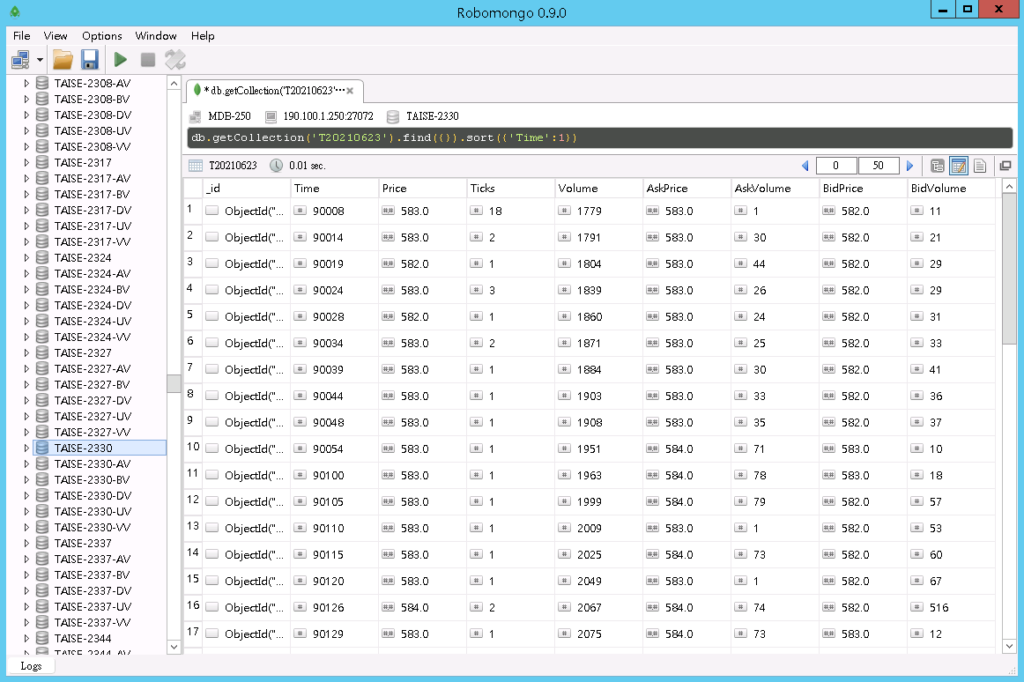Expand the TAISE-2337 tree node

[26, 544]
